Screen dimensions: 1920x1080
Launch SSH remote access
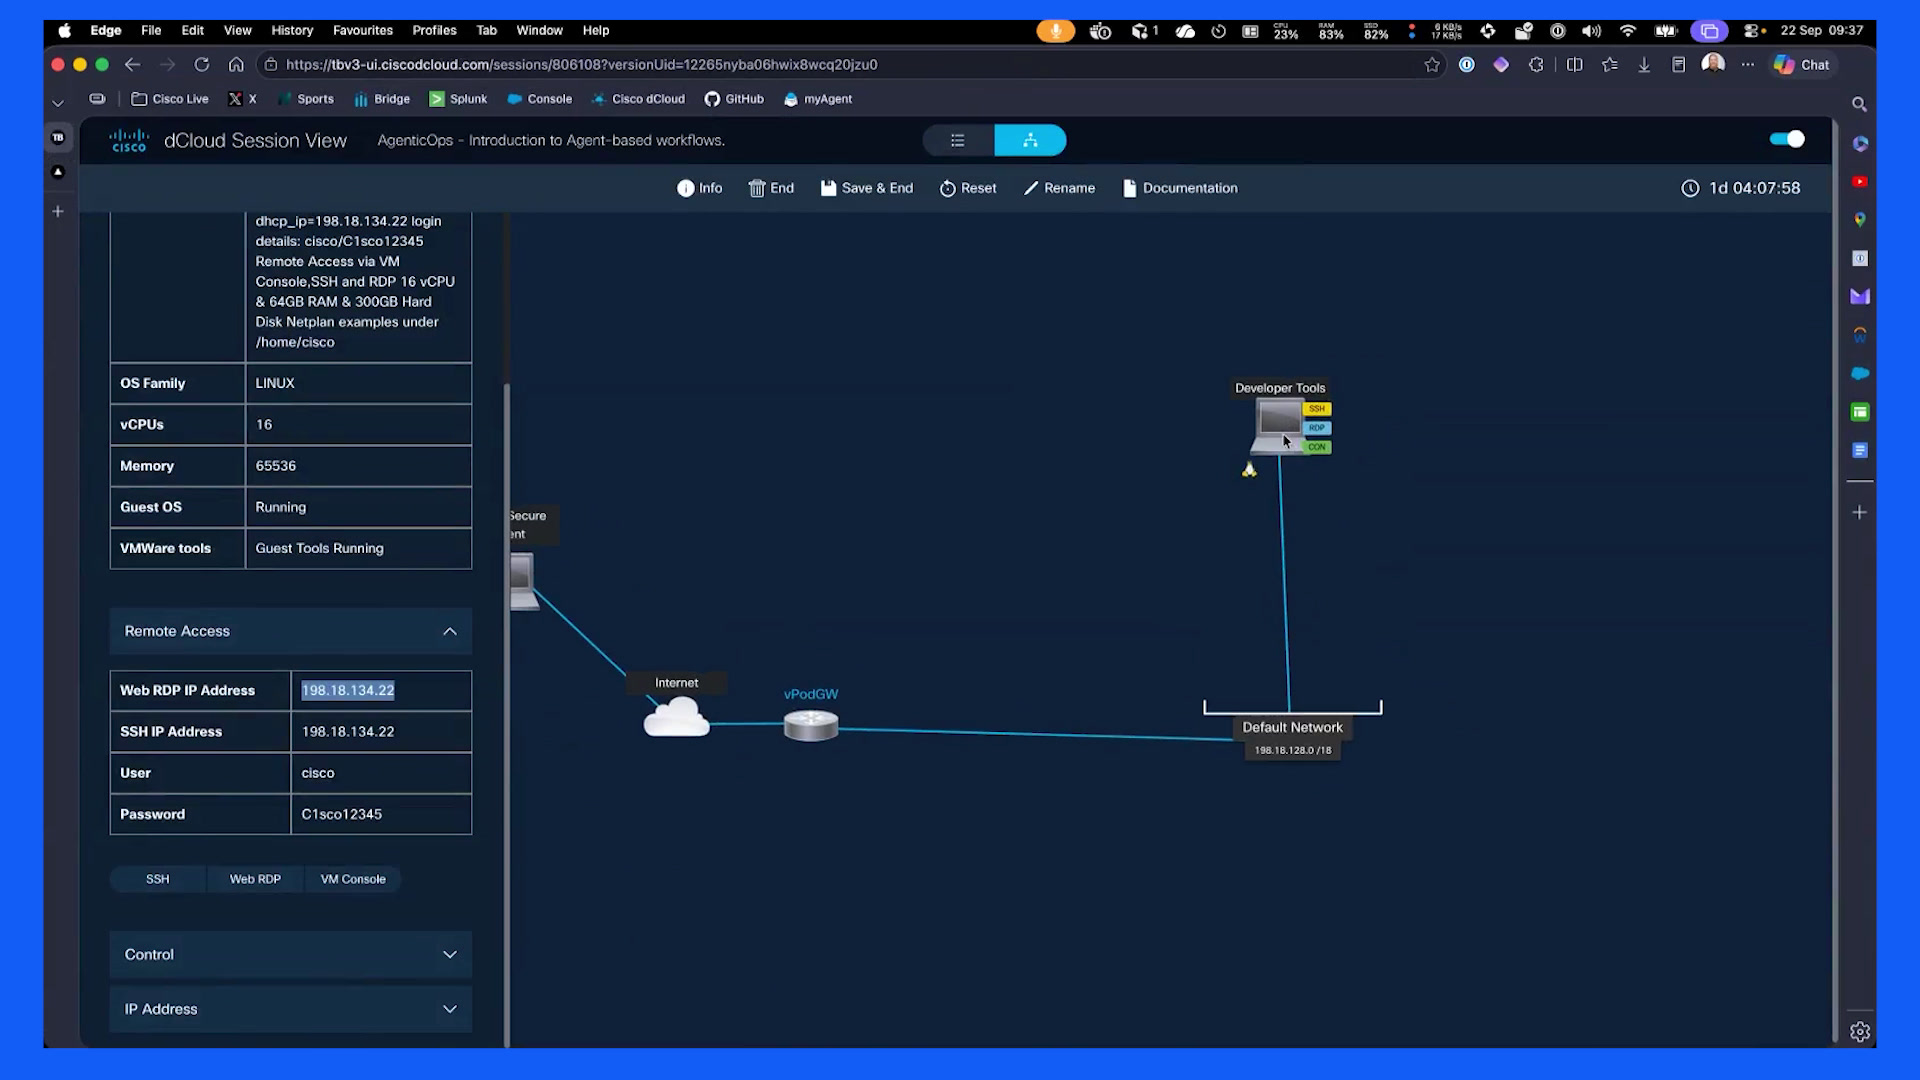click(158, 879)
